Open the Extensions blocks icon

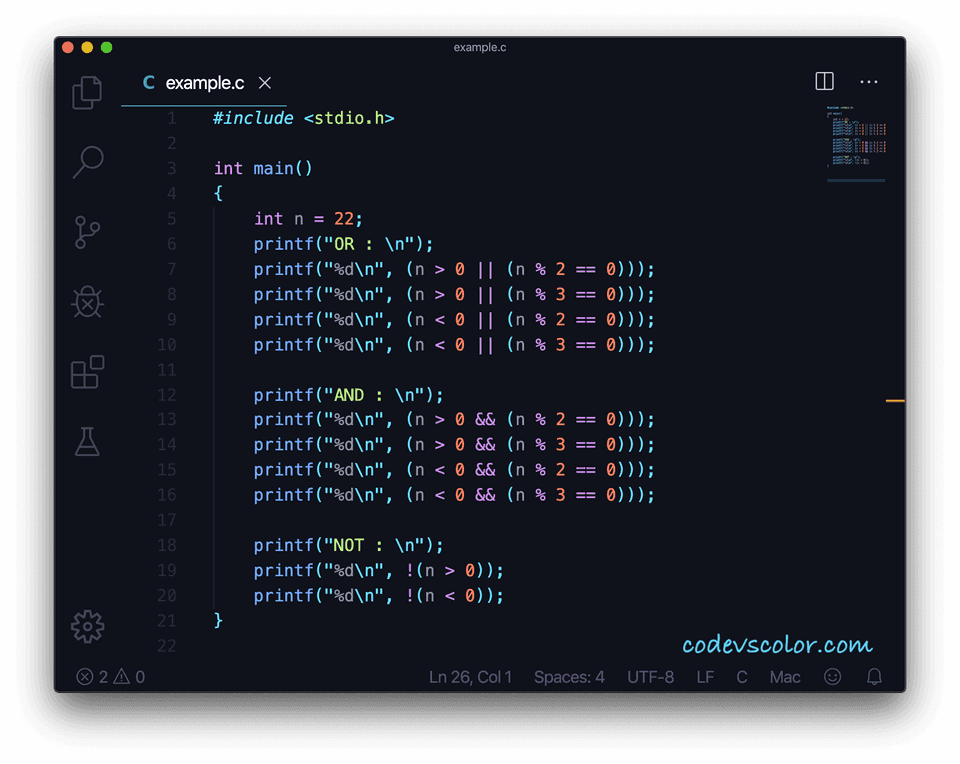click(x=88, y=371)
